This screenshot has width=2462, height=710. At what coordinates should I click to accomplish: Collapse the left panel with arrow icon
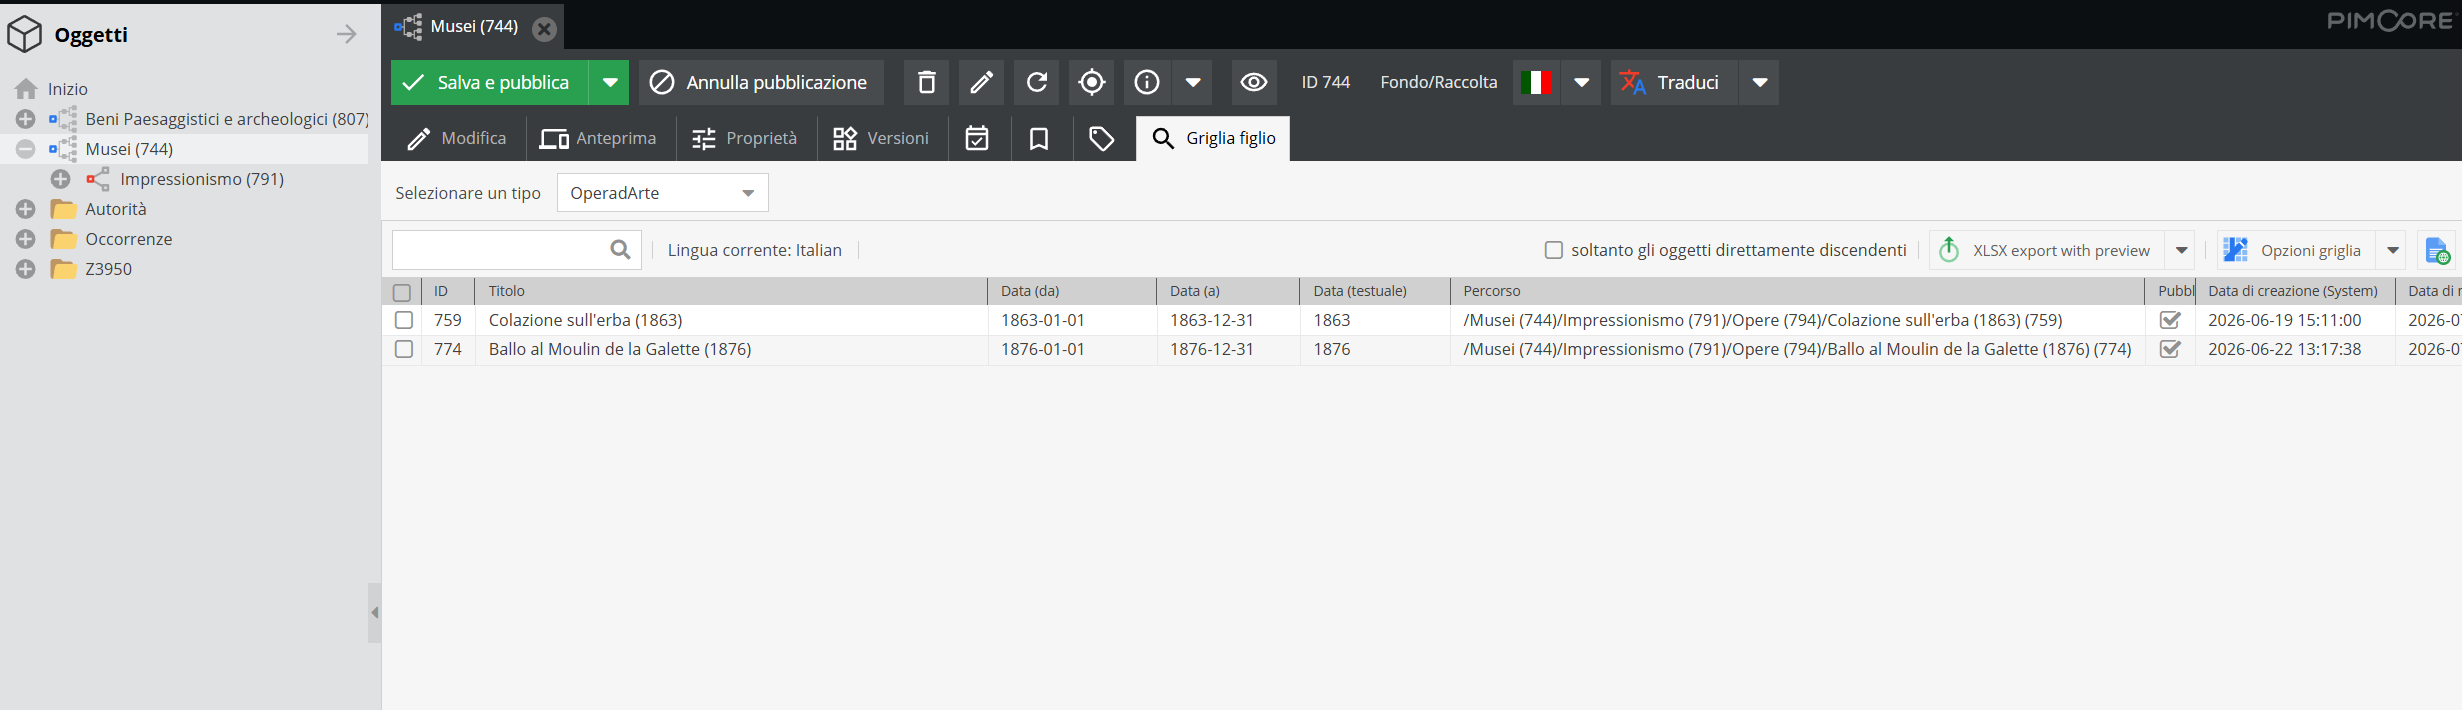tap(347, 34)
